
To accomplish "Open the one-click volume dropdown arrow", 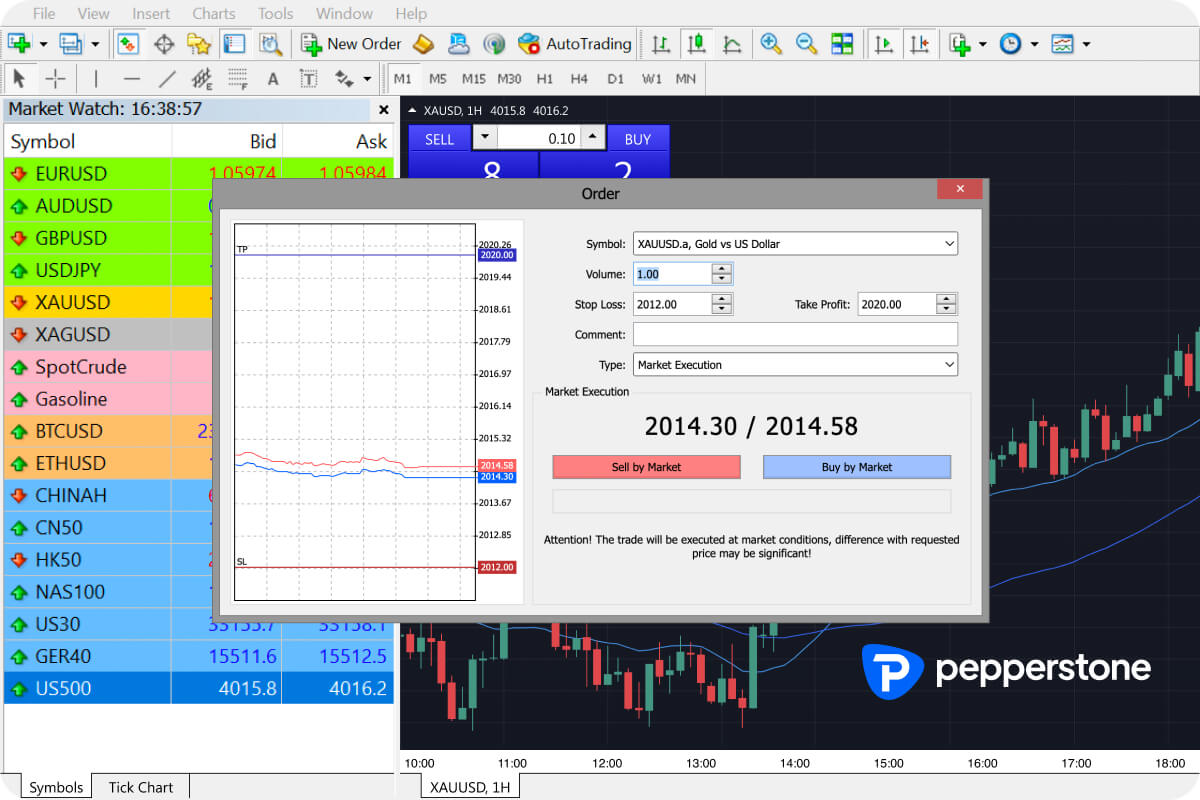I will click(484, 138).
